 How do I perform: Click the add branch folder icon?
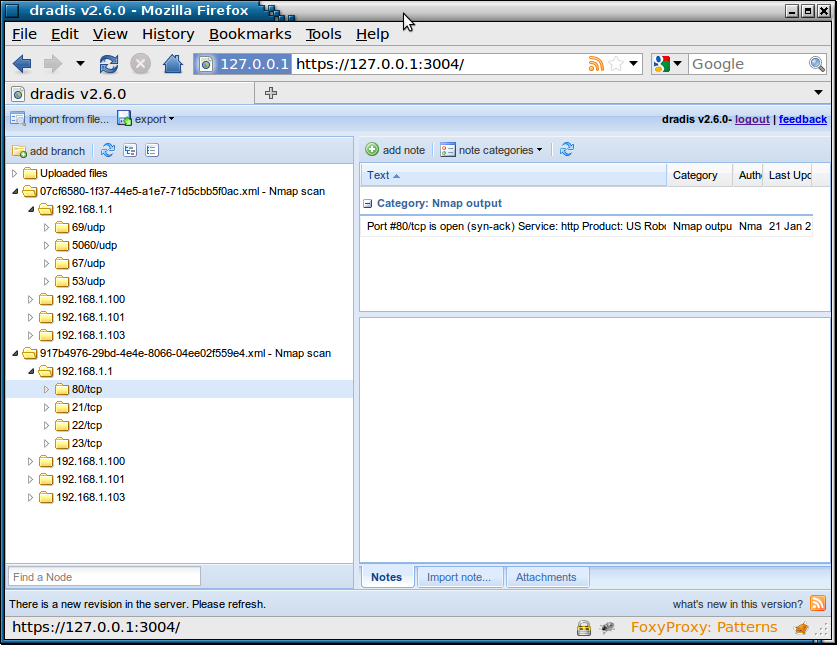pos(20,151)
